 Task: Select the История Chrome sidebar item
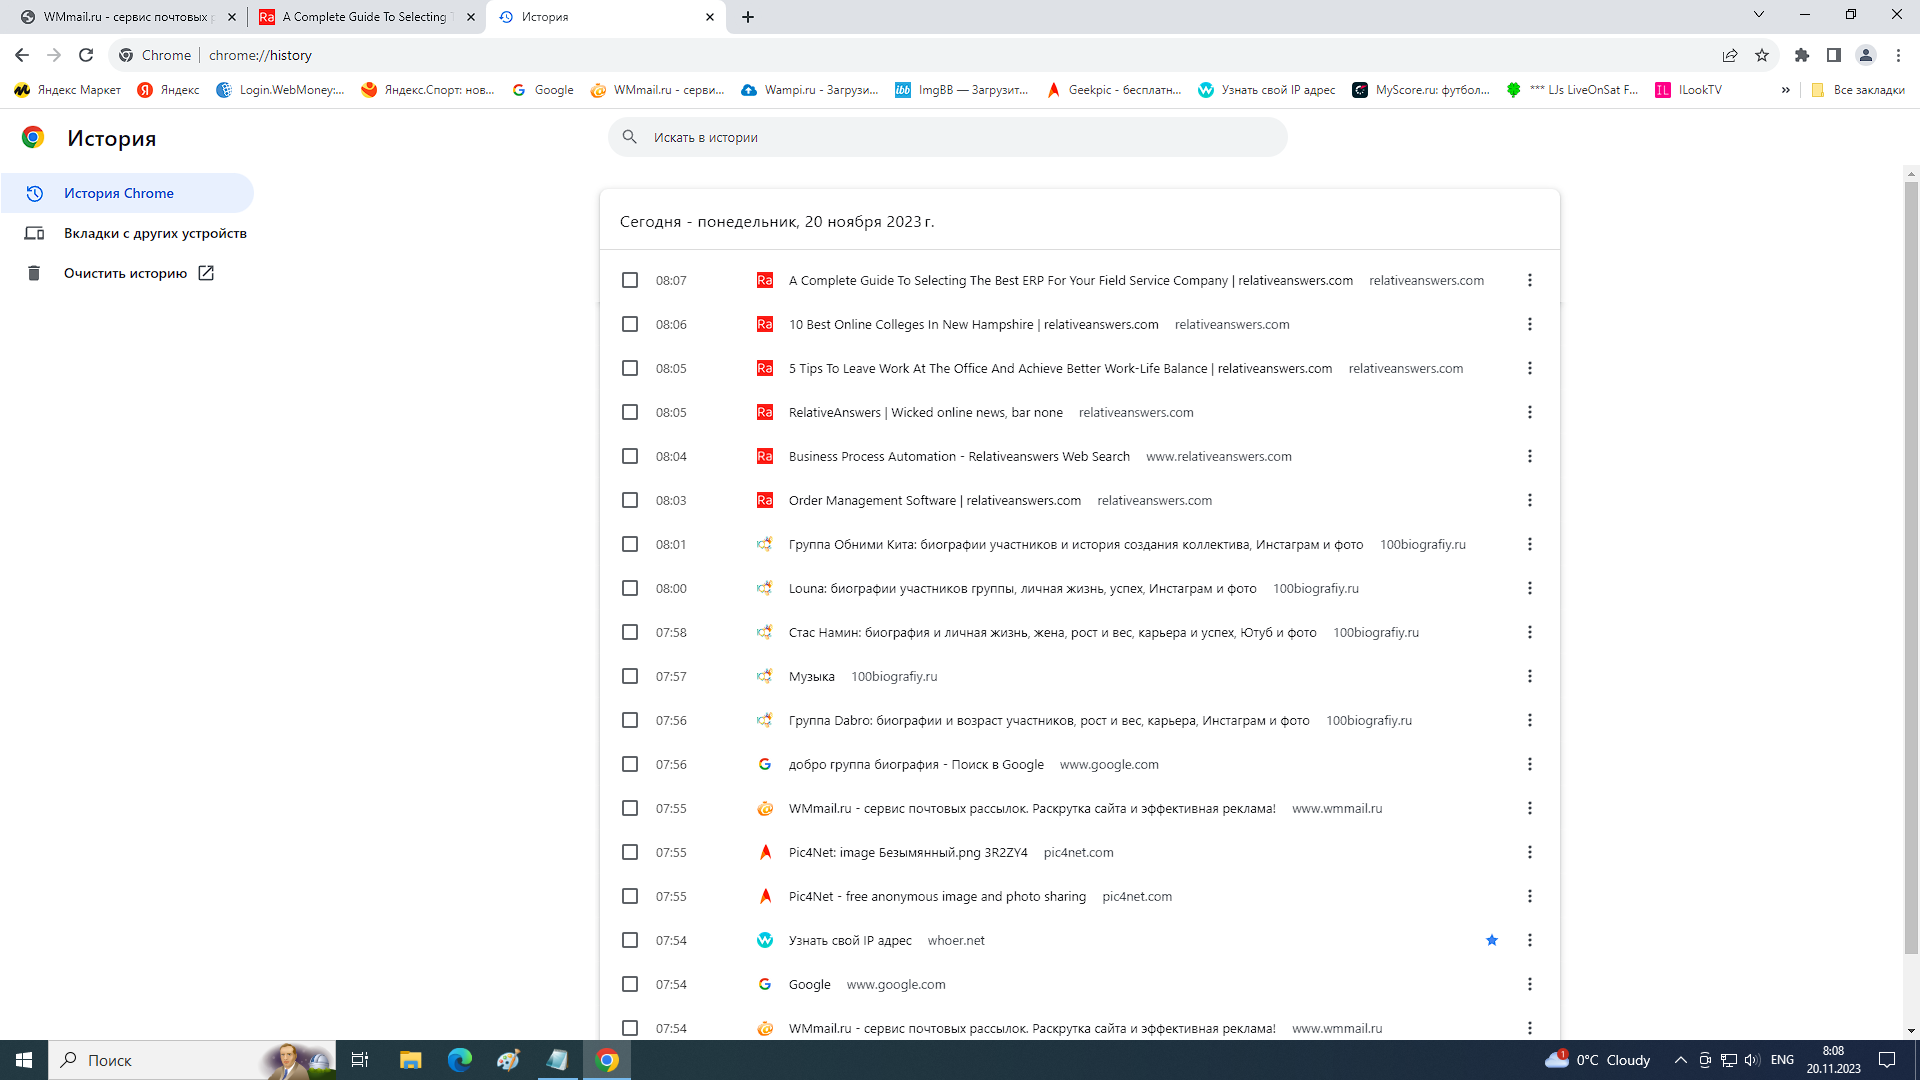(x=127, y=193)
